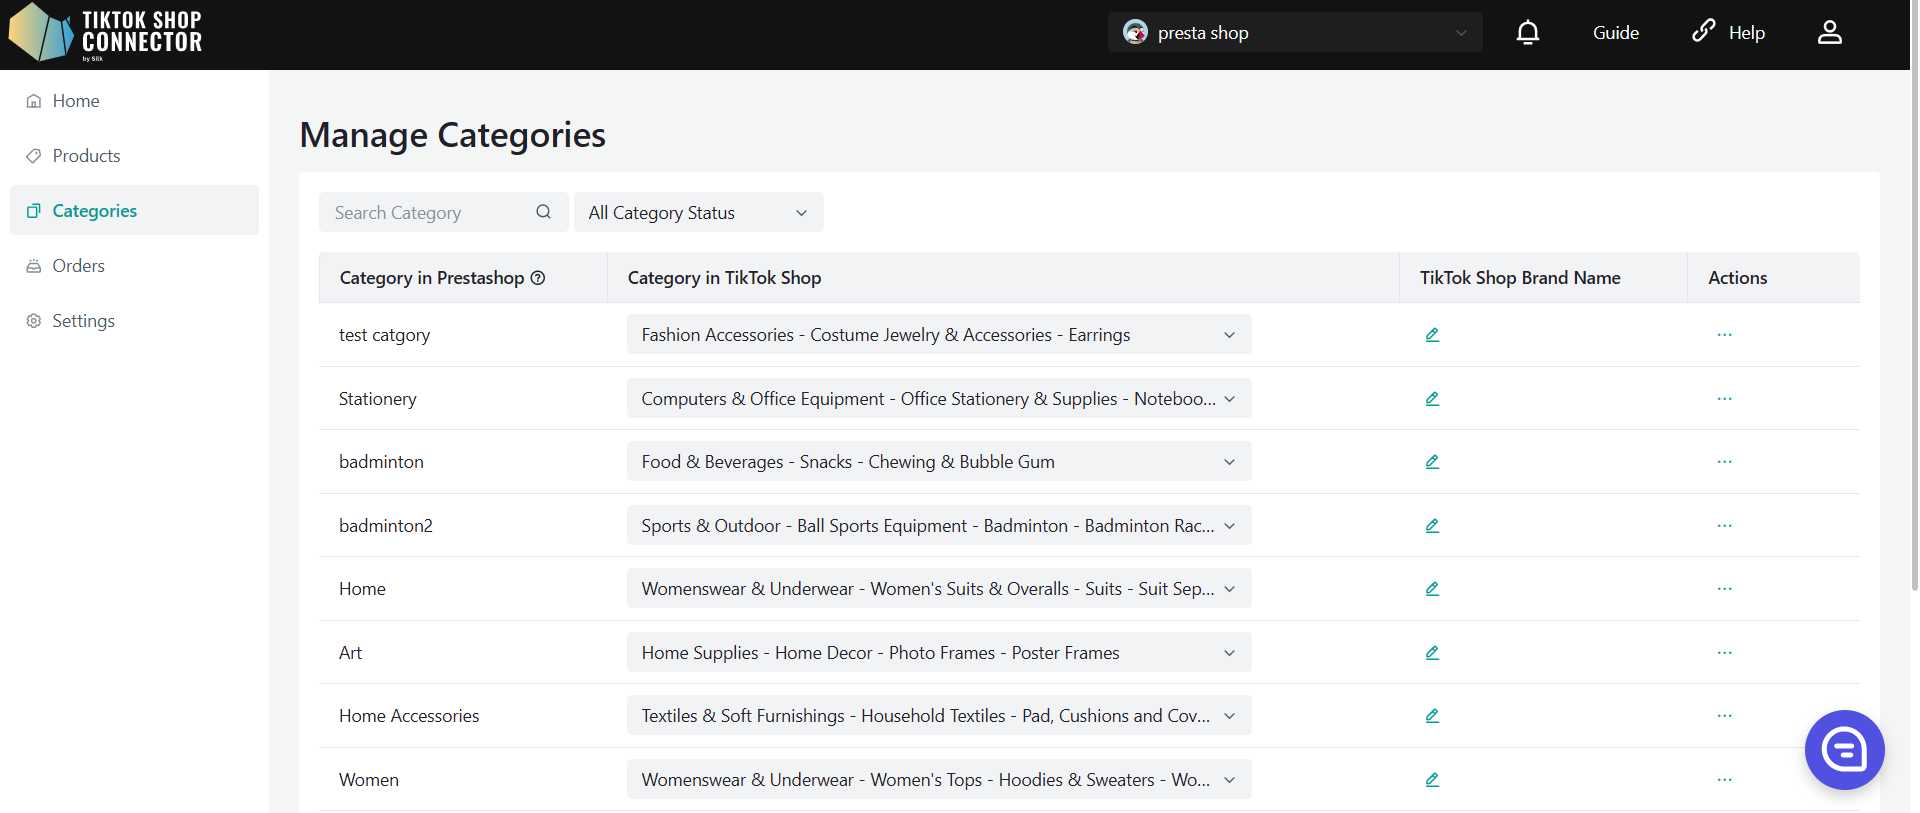Click the info icon beside Category in Prestashop

538,278
